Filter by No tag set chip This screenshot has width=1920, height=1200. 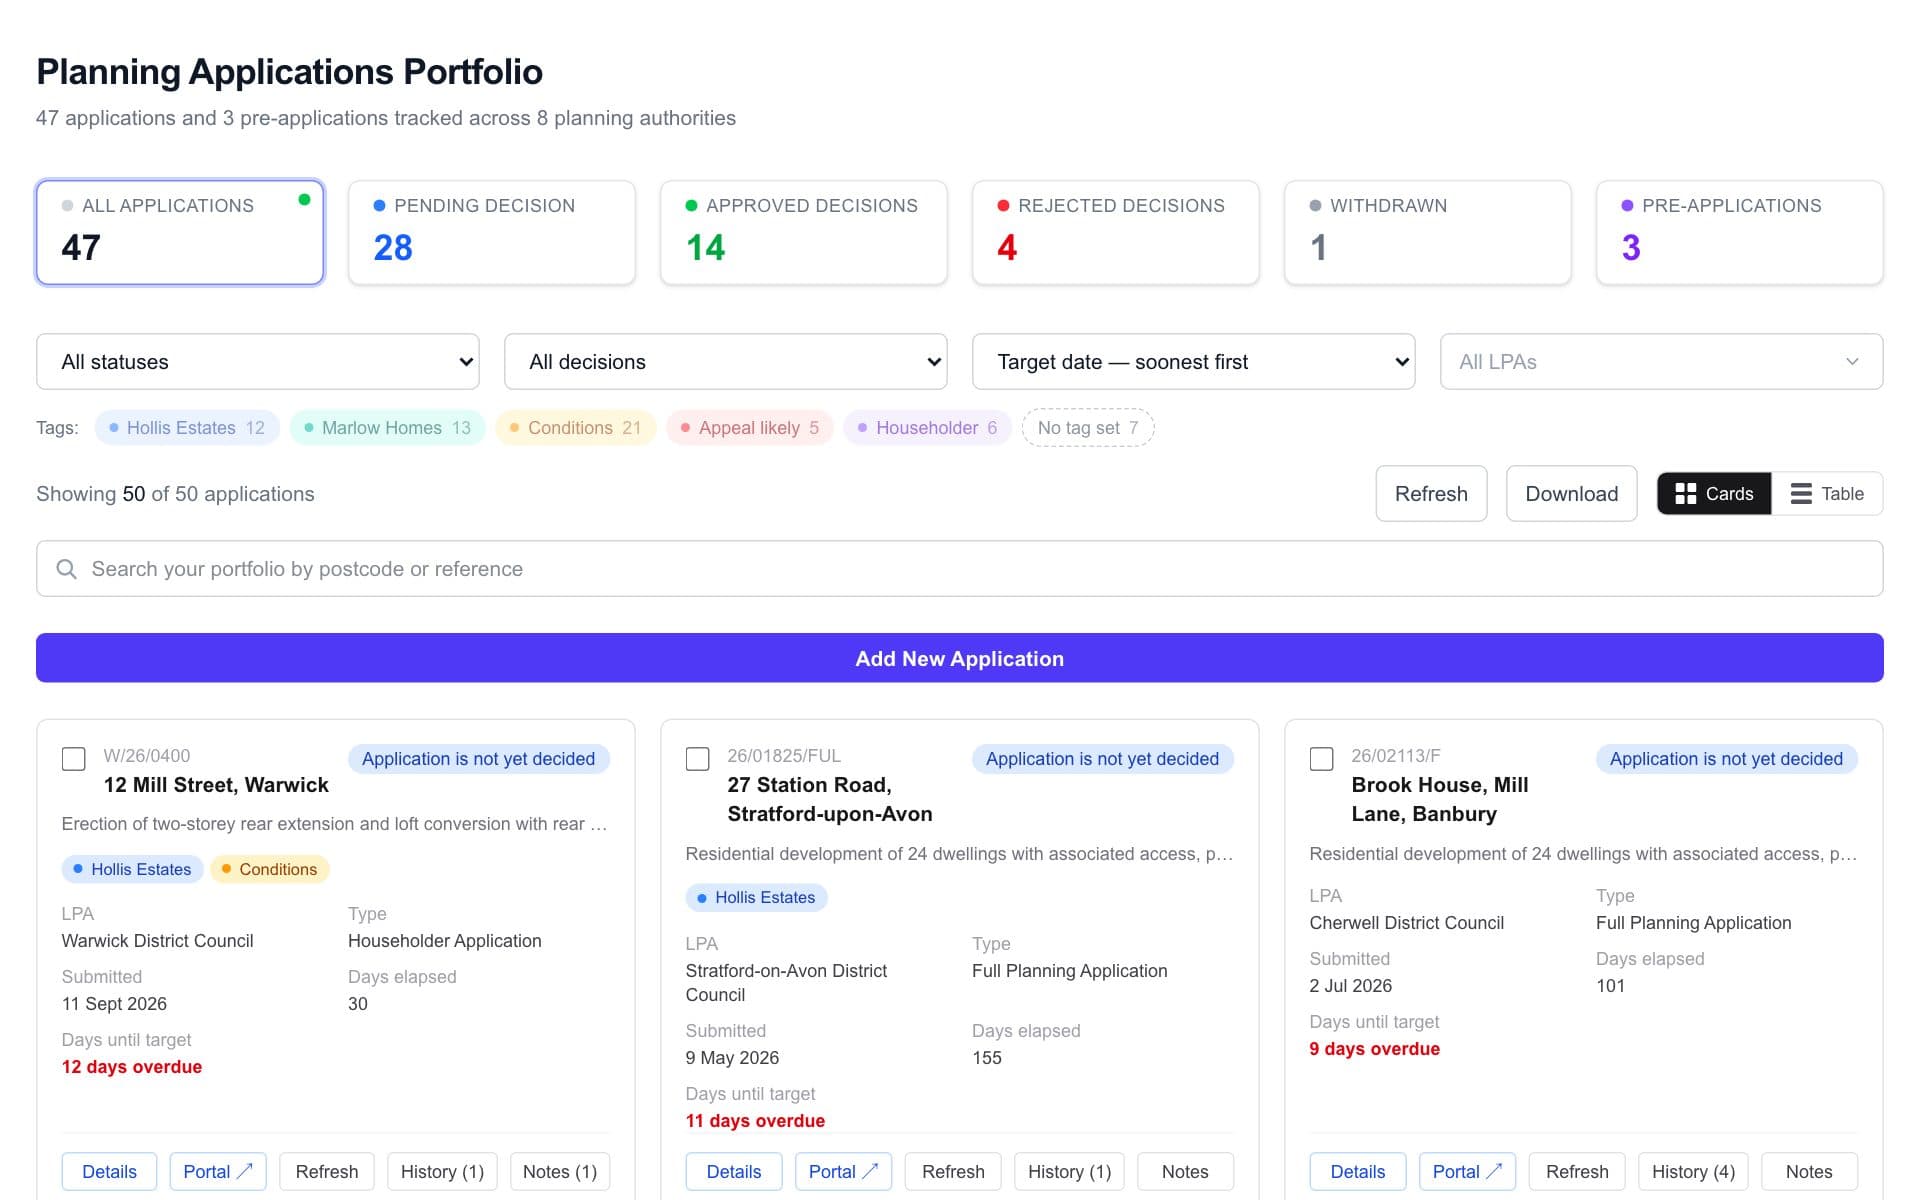pos(1088,428)
